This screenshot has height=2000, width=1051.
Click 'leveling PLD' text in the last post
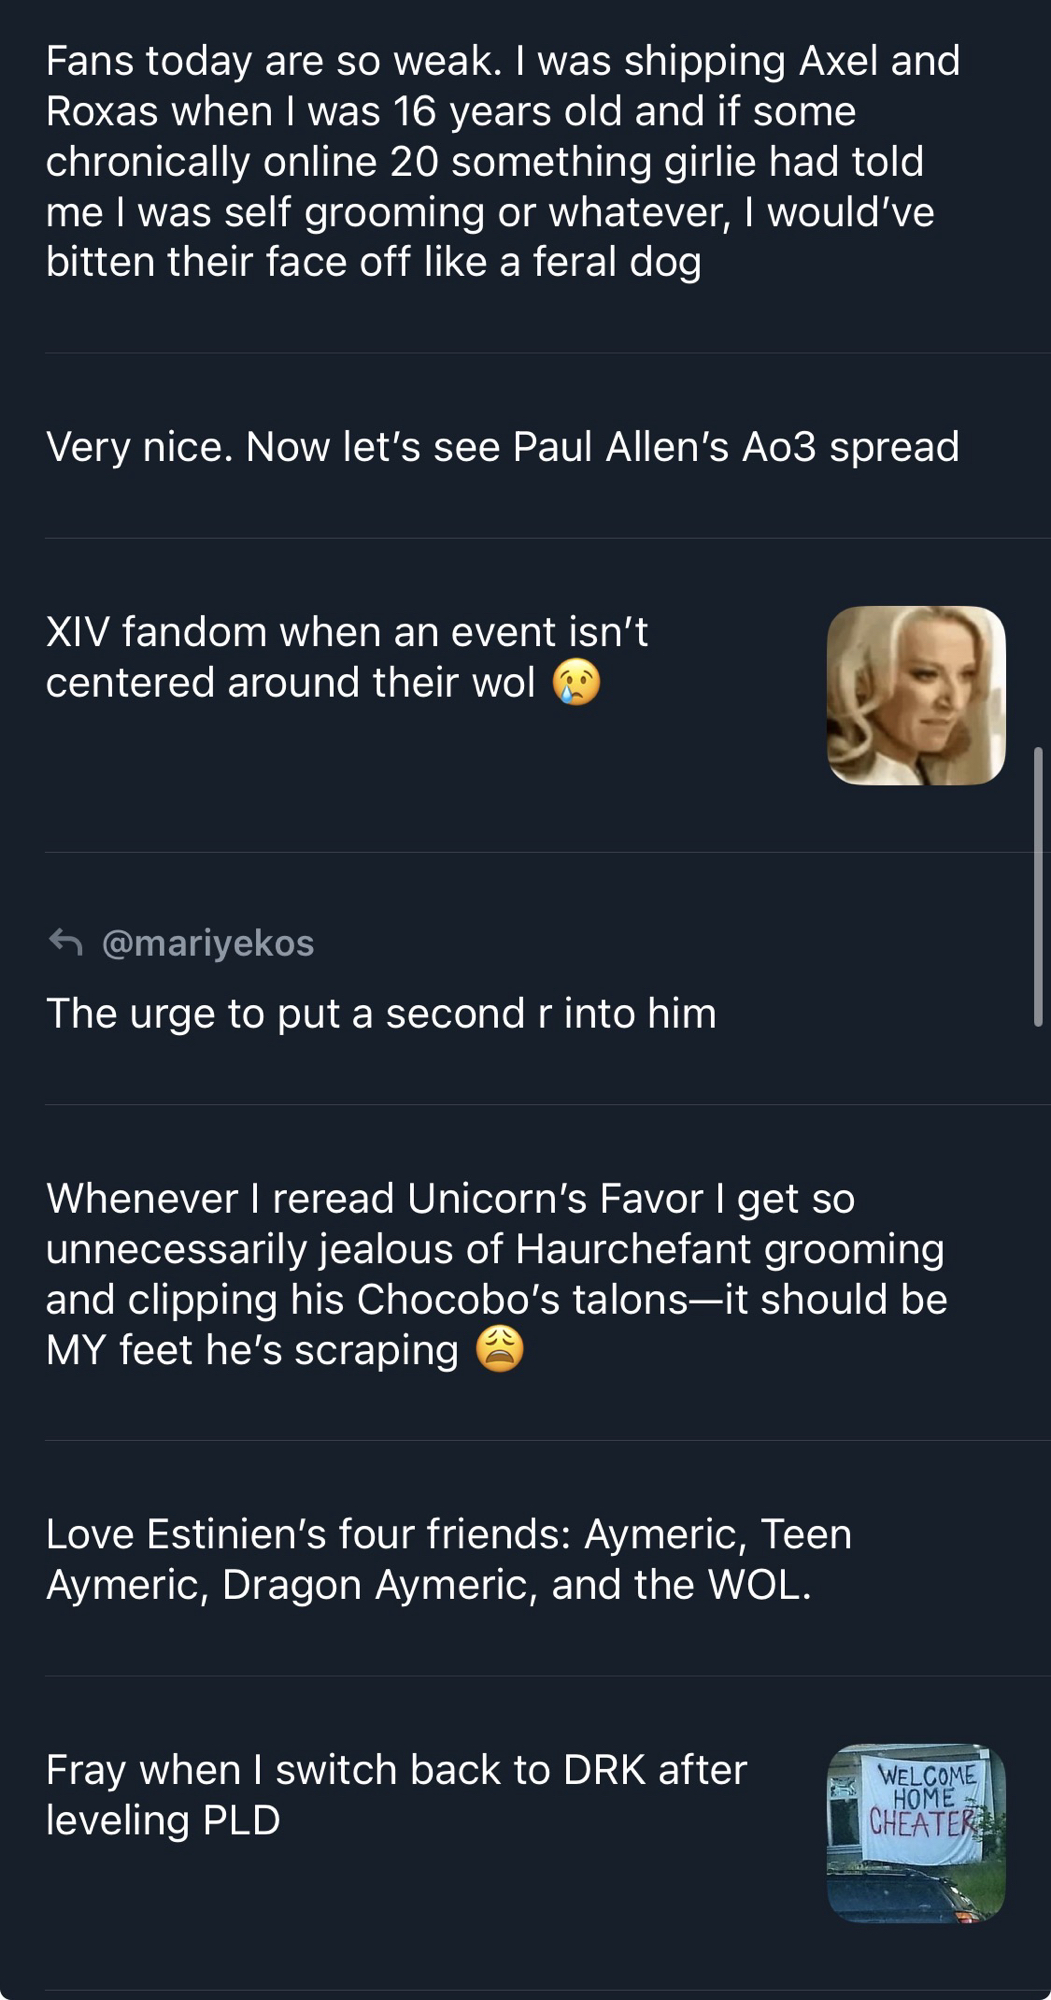pyautogui.click(x=163, y=1821)
